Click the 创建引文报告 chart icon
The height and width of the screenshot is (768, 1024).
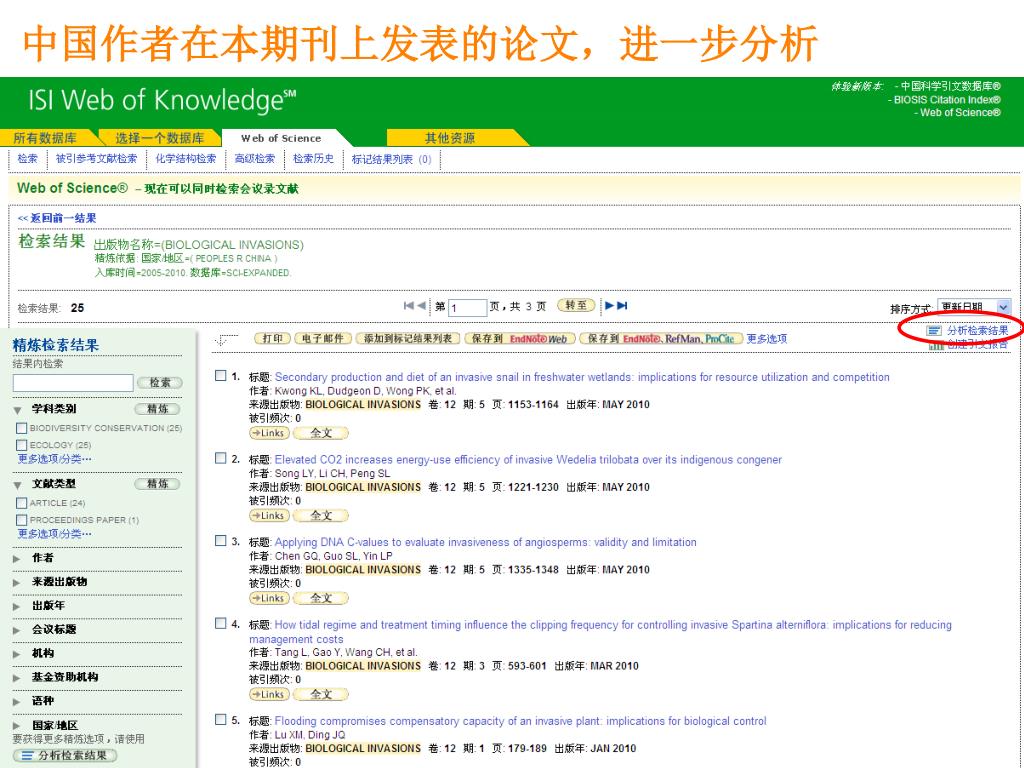tap(936, 345)
